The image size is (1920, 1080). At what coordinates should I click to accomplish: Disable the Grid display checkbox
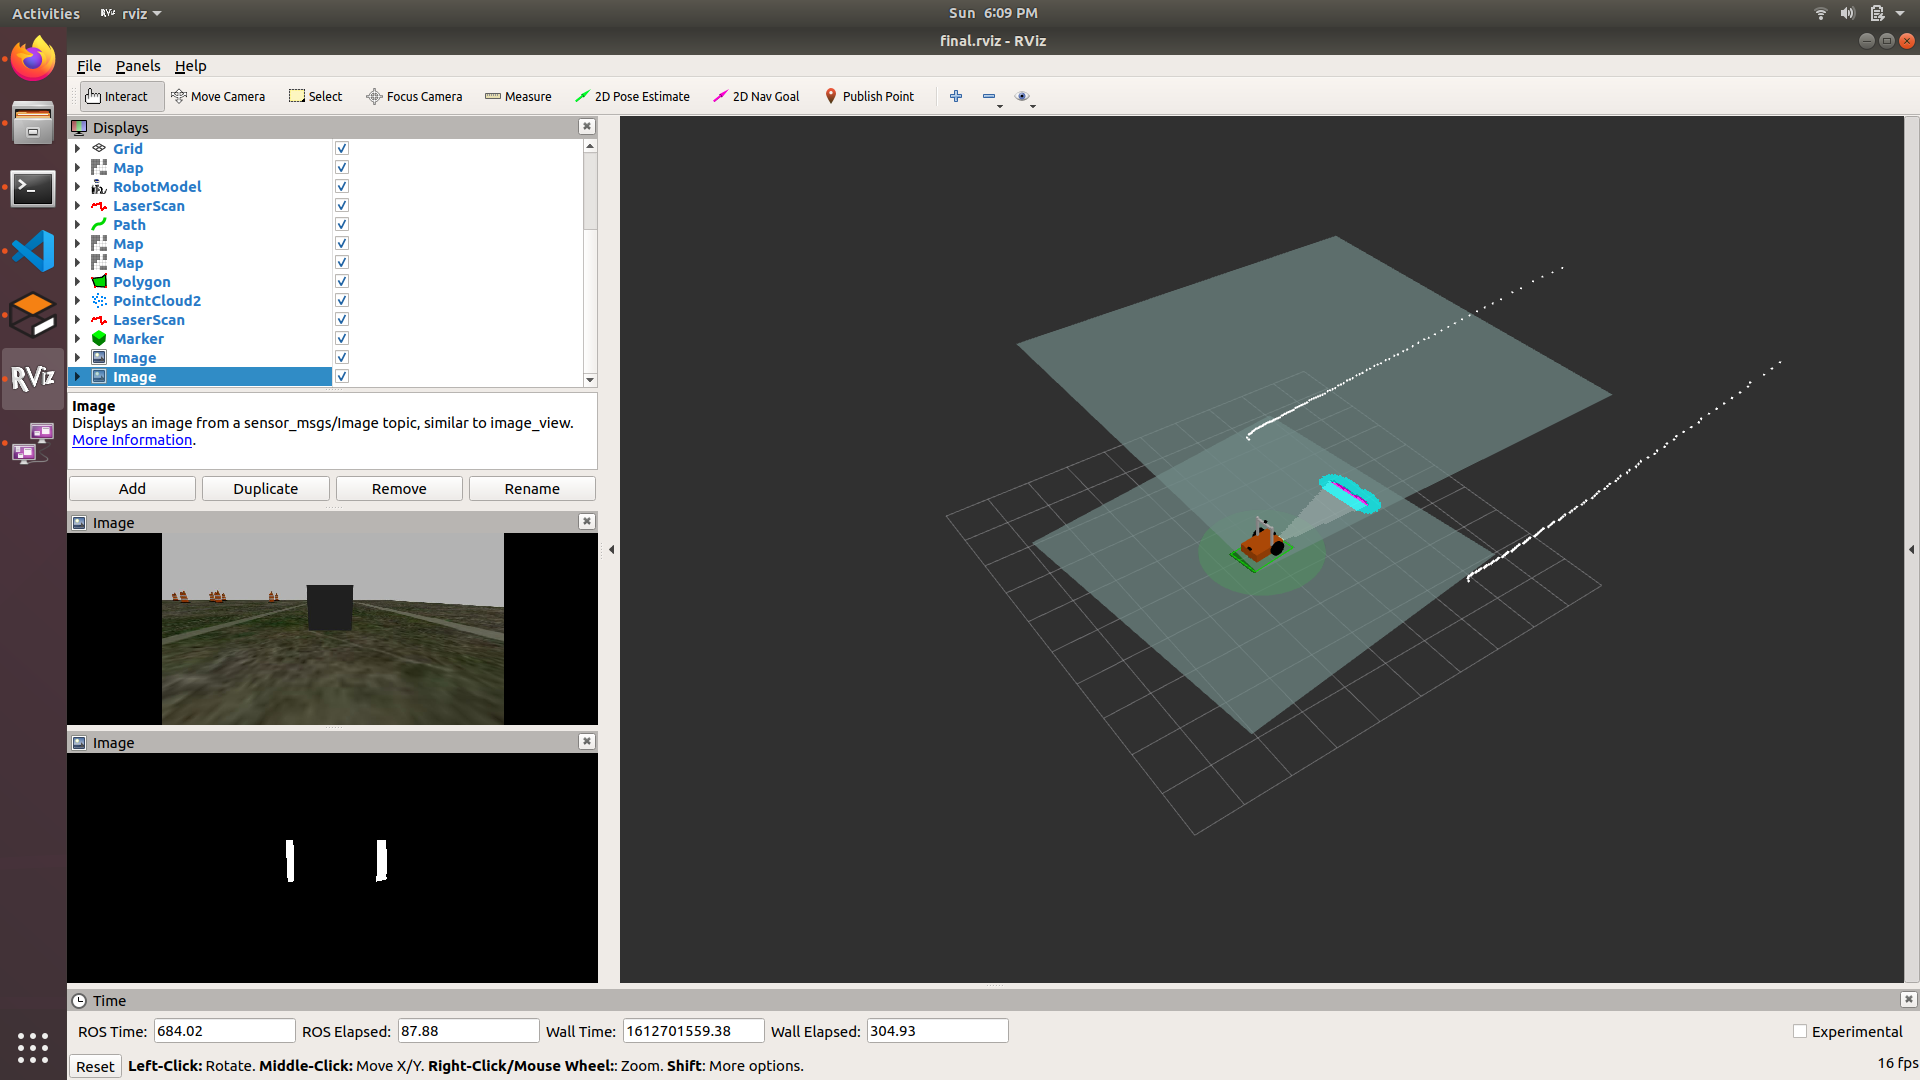tap(341, 147)
